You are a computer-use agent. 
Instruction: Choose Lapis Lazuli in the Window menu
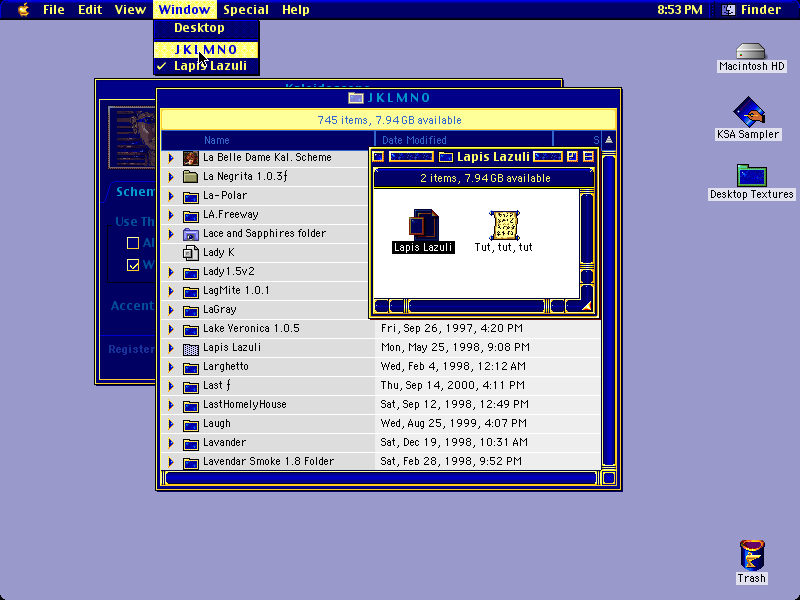coord(206,66)
